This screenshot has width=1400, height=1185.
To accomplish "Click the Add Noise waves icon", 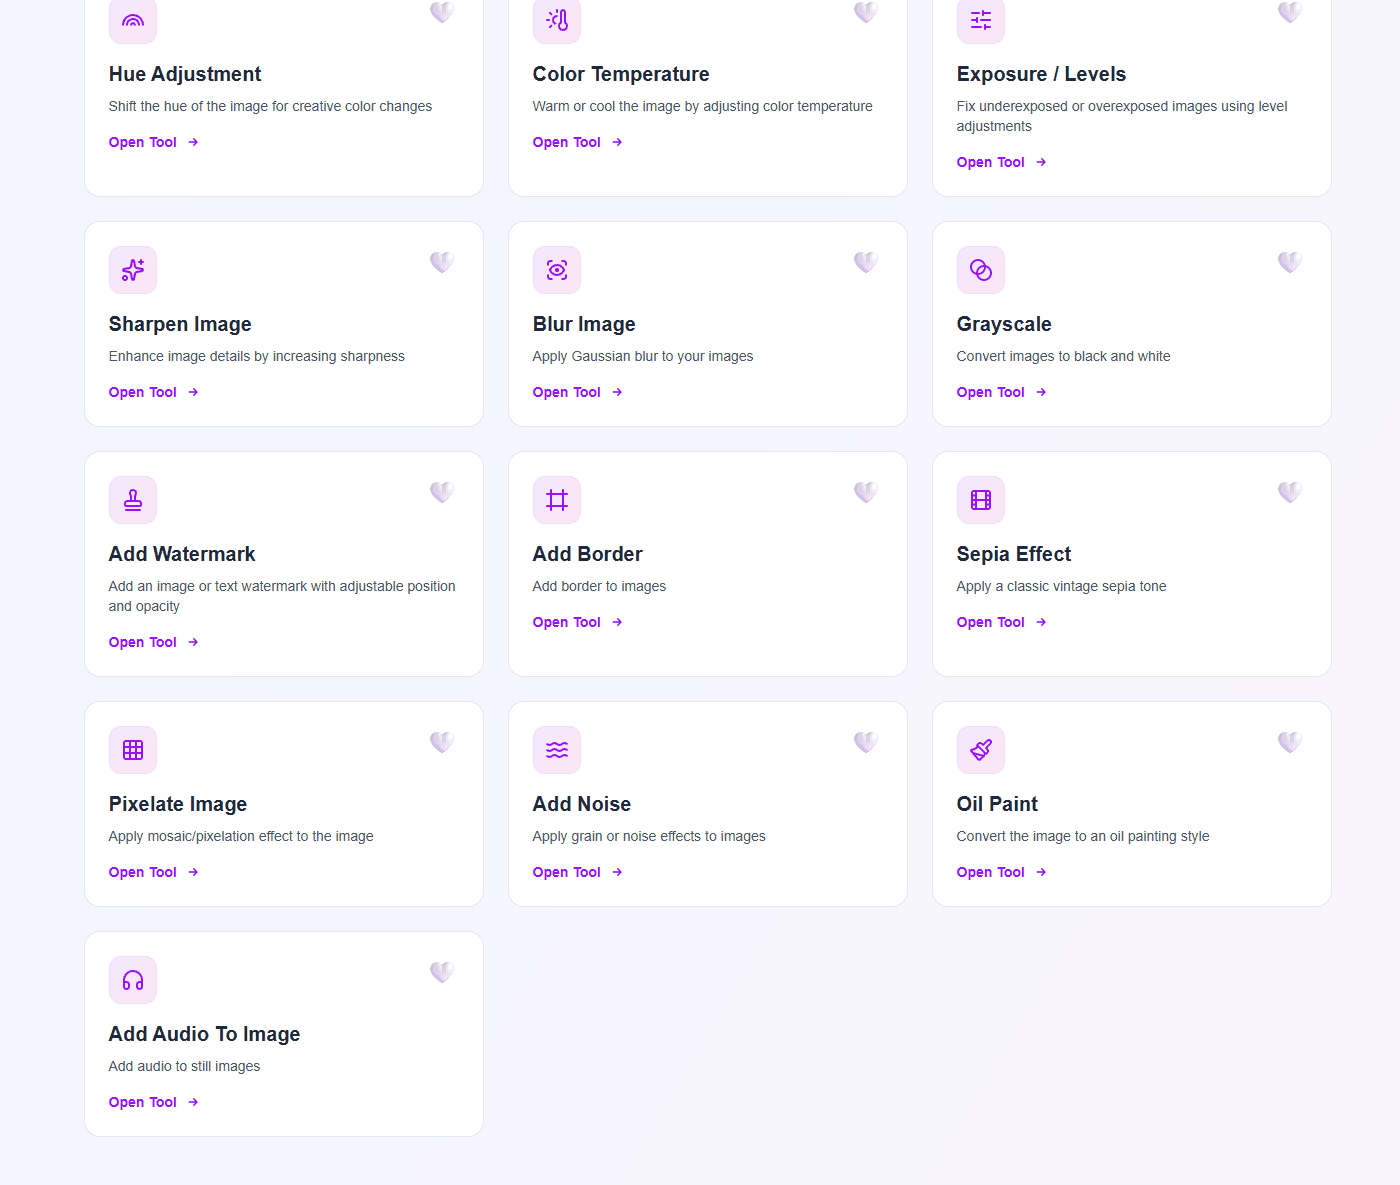I will [x=557, y=750].
